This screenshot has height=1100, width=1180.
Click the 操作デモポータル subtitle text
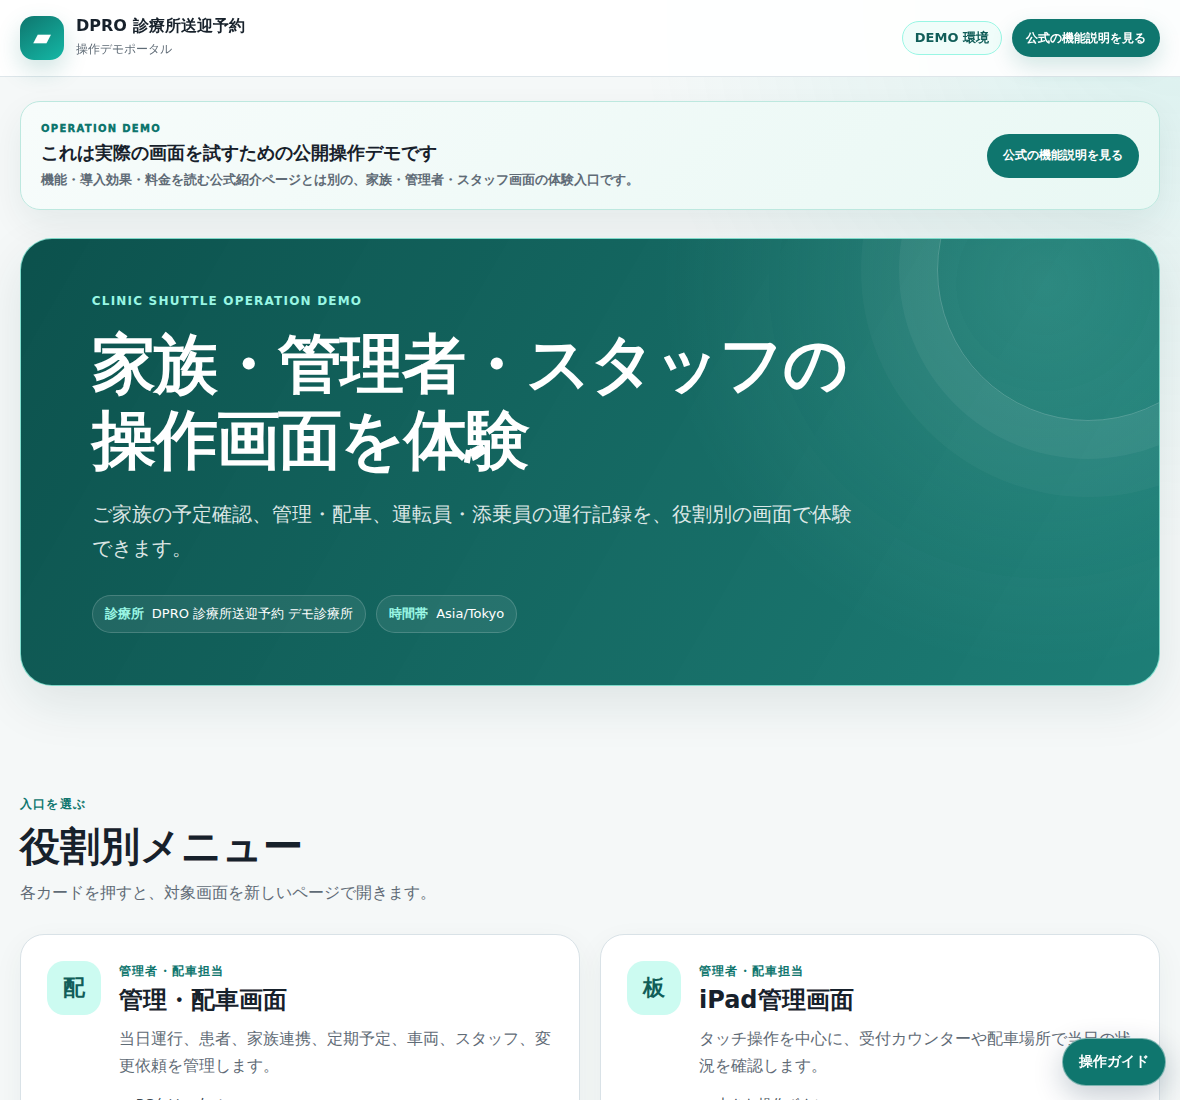(124, 50)
